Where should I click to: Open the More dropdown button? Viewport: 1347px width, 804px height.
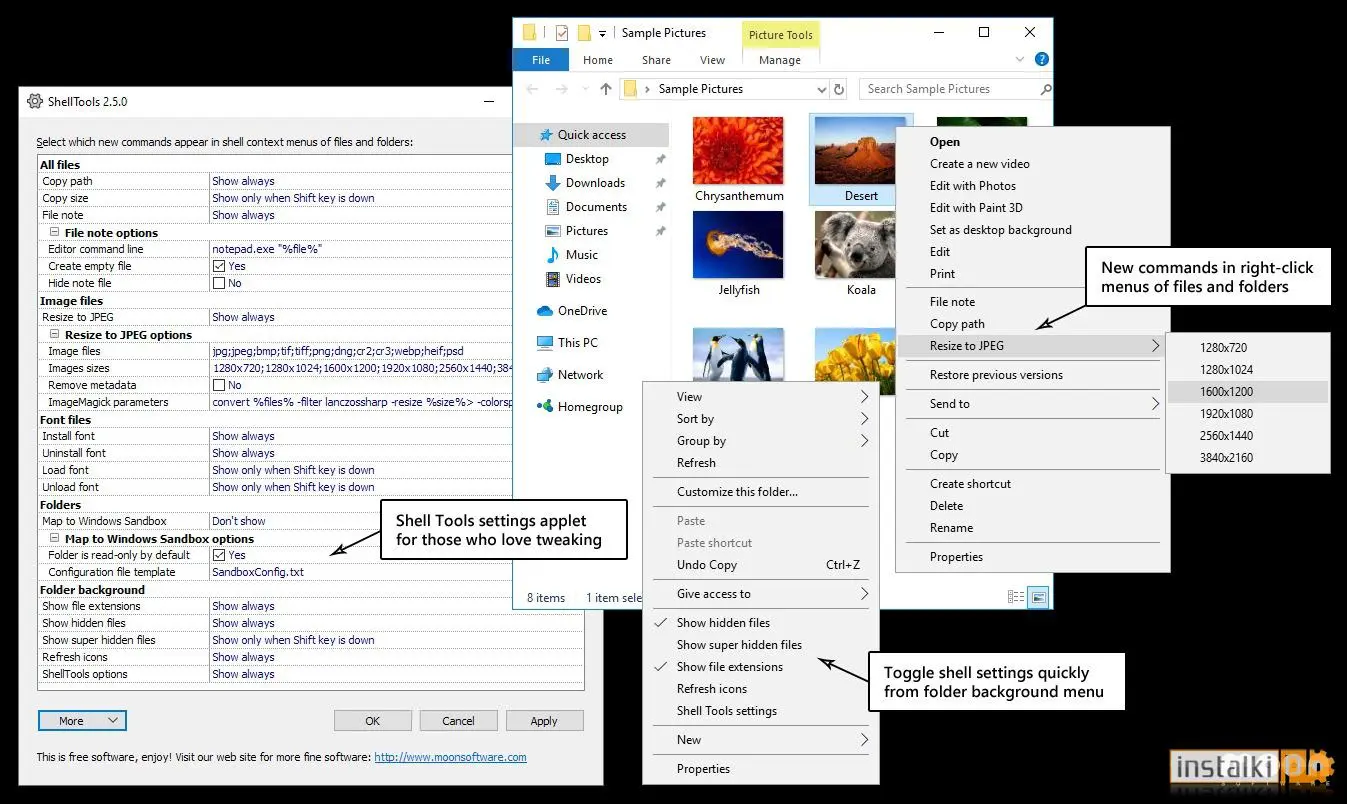pos(82,721)
